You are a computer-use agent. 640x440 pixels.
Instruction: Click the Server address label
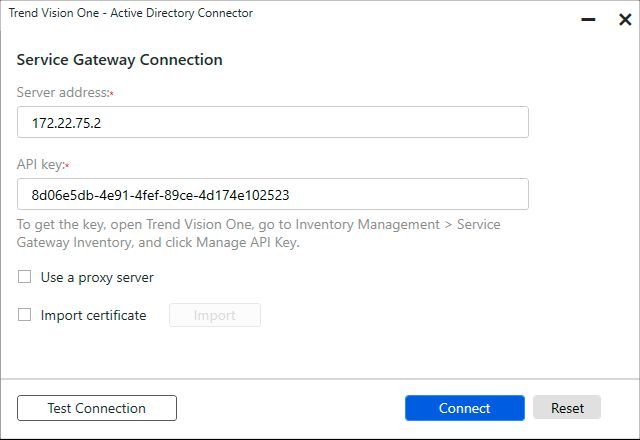65,93
